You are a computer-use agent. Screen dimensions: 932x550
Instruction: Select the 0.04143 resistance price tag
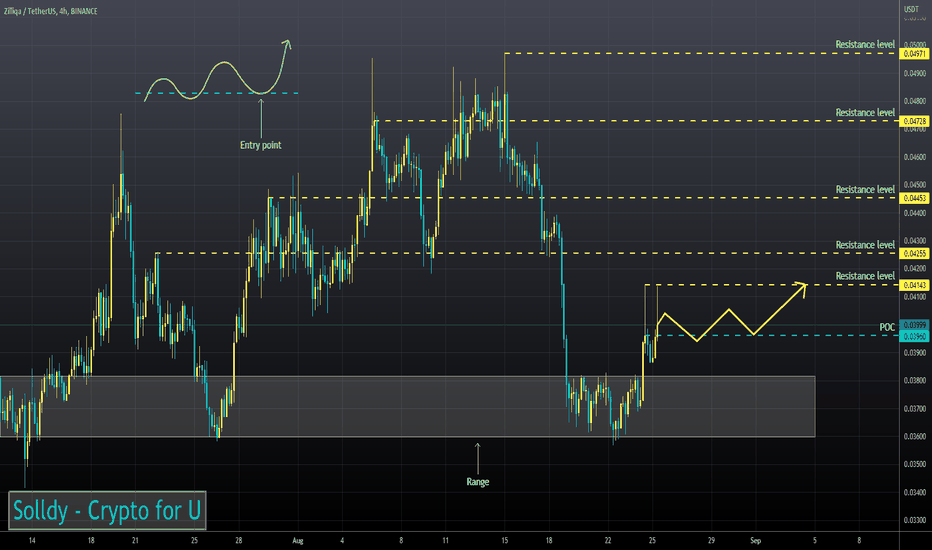(x=914, y=285)
